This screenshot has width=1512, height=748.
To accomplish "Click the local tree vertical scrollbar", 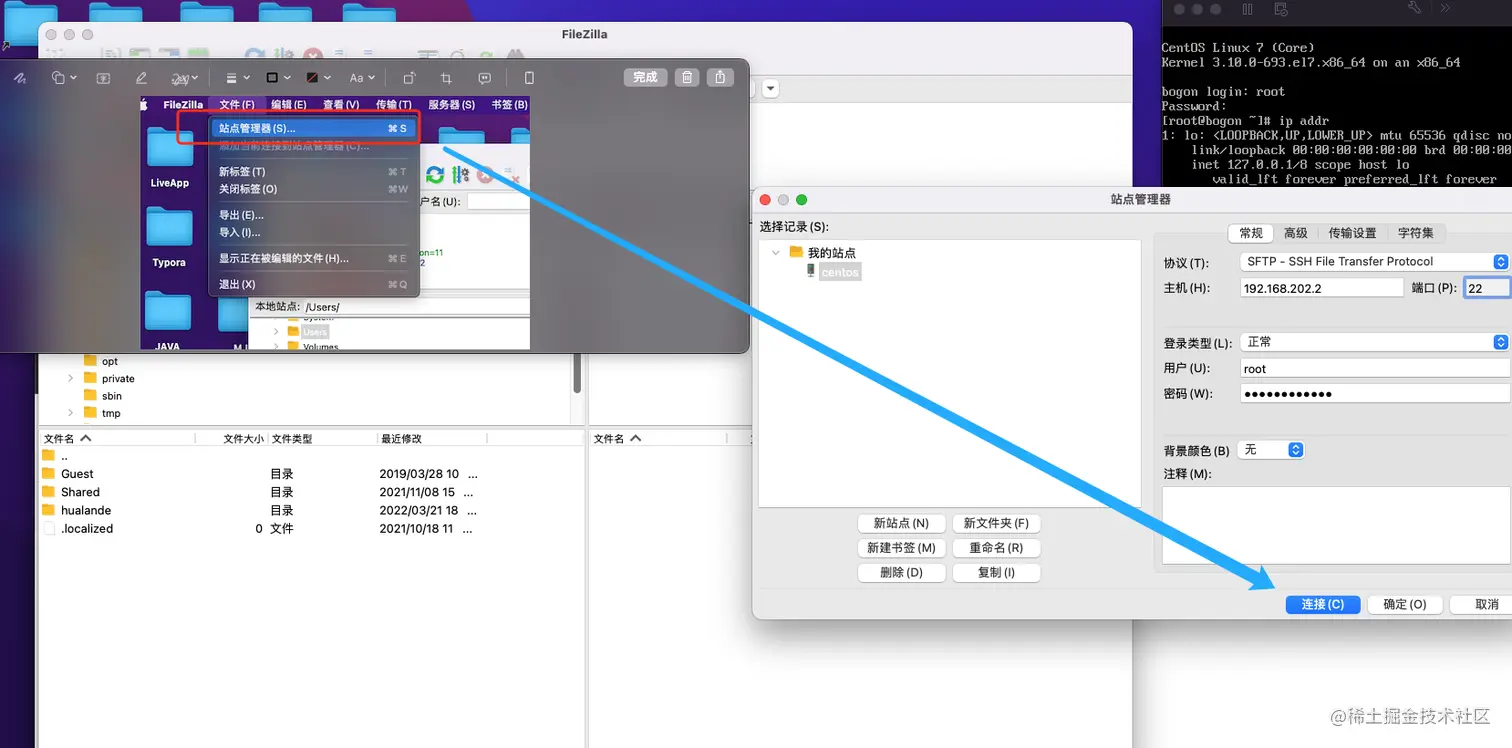I will click(577, 373).
